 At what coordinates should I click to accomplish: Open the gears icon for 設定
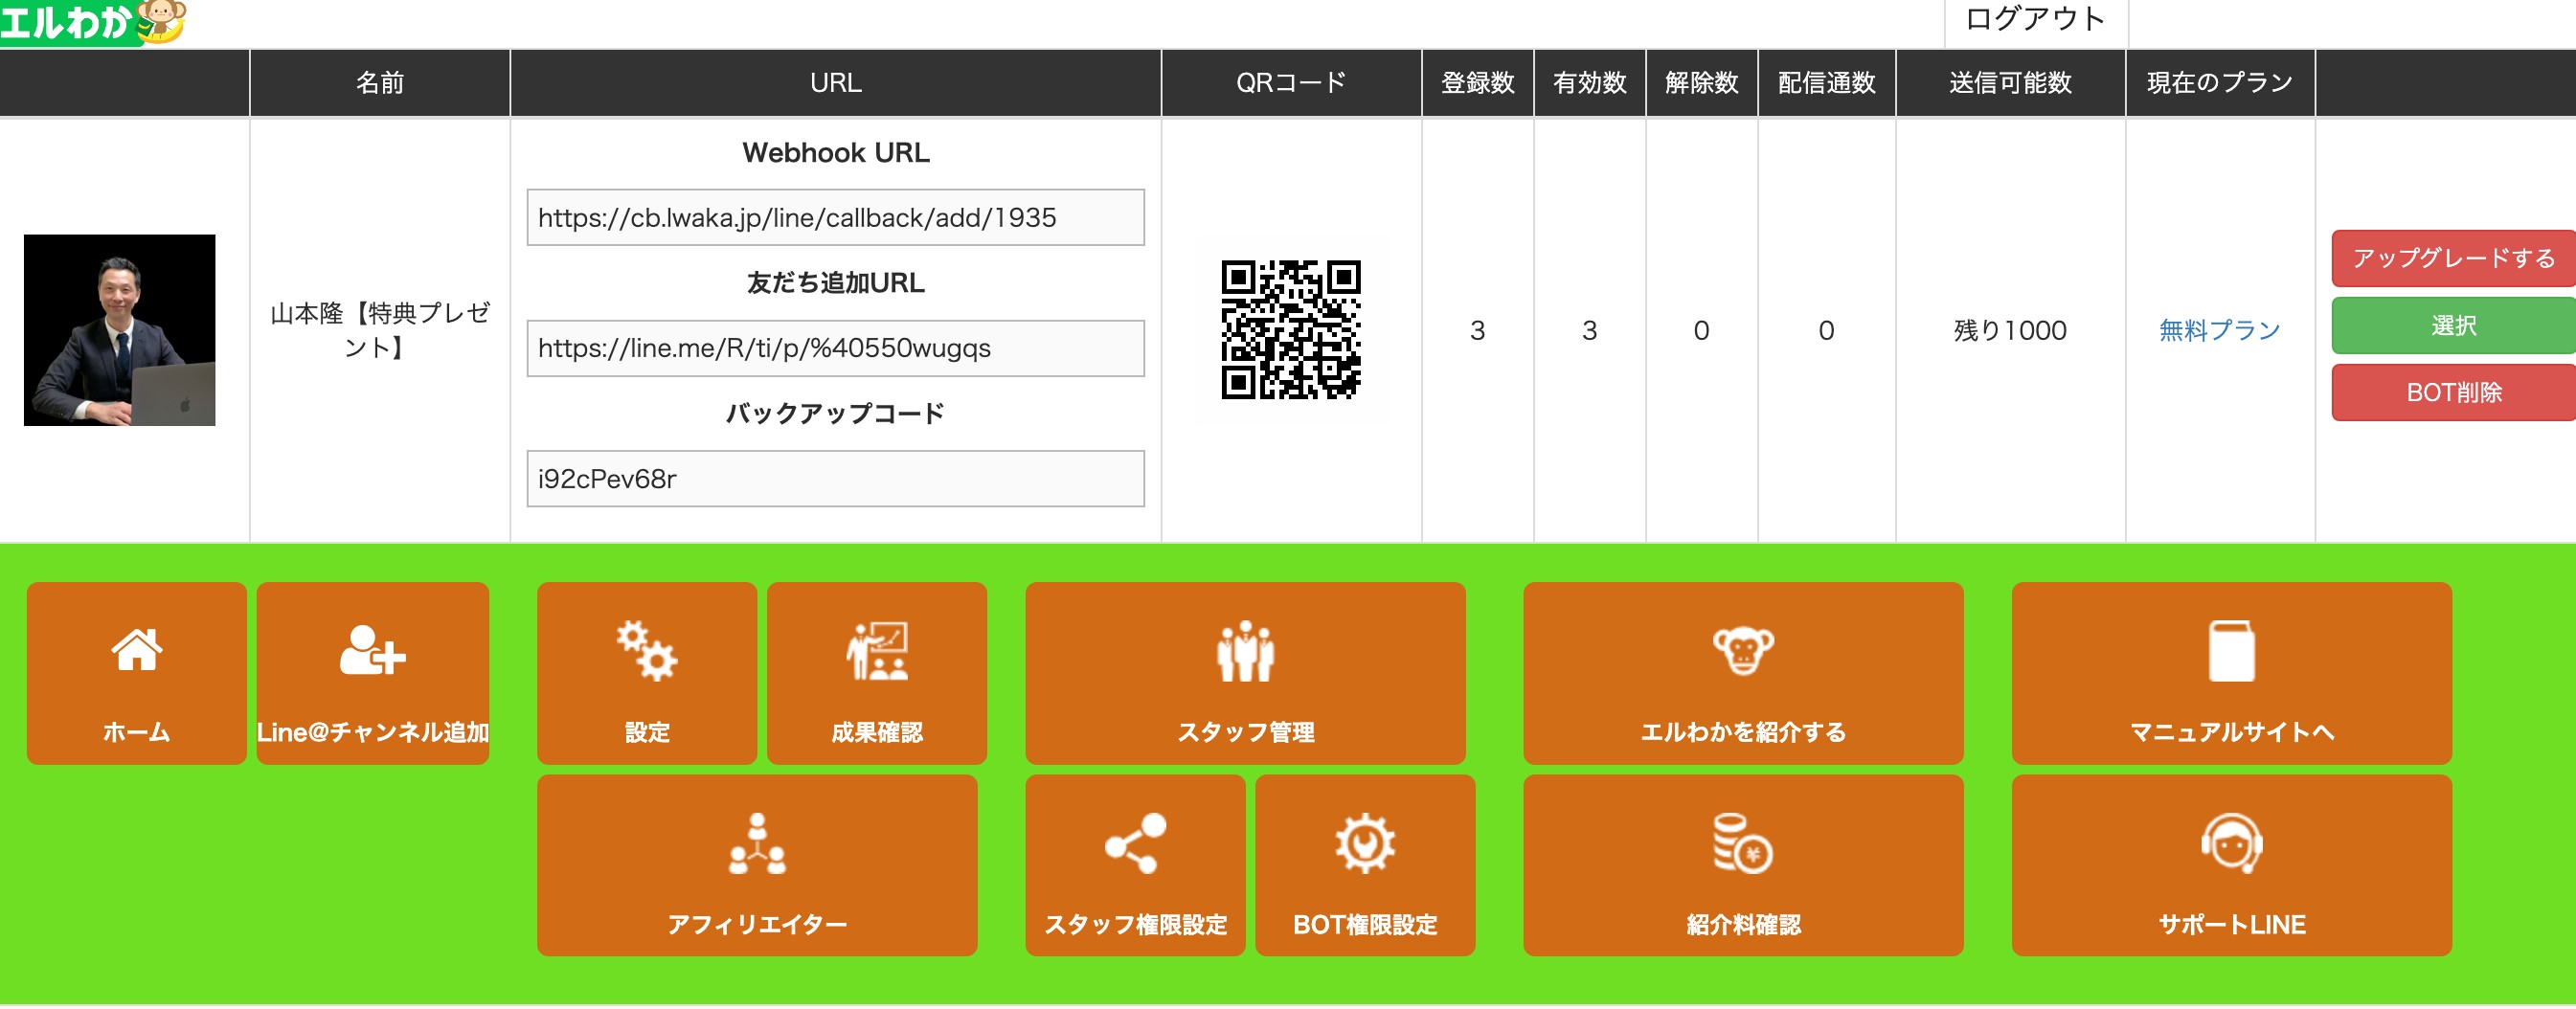pos(646,651)
